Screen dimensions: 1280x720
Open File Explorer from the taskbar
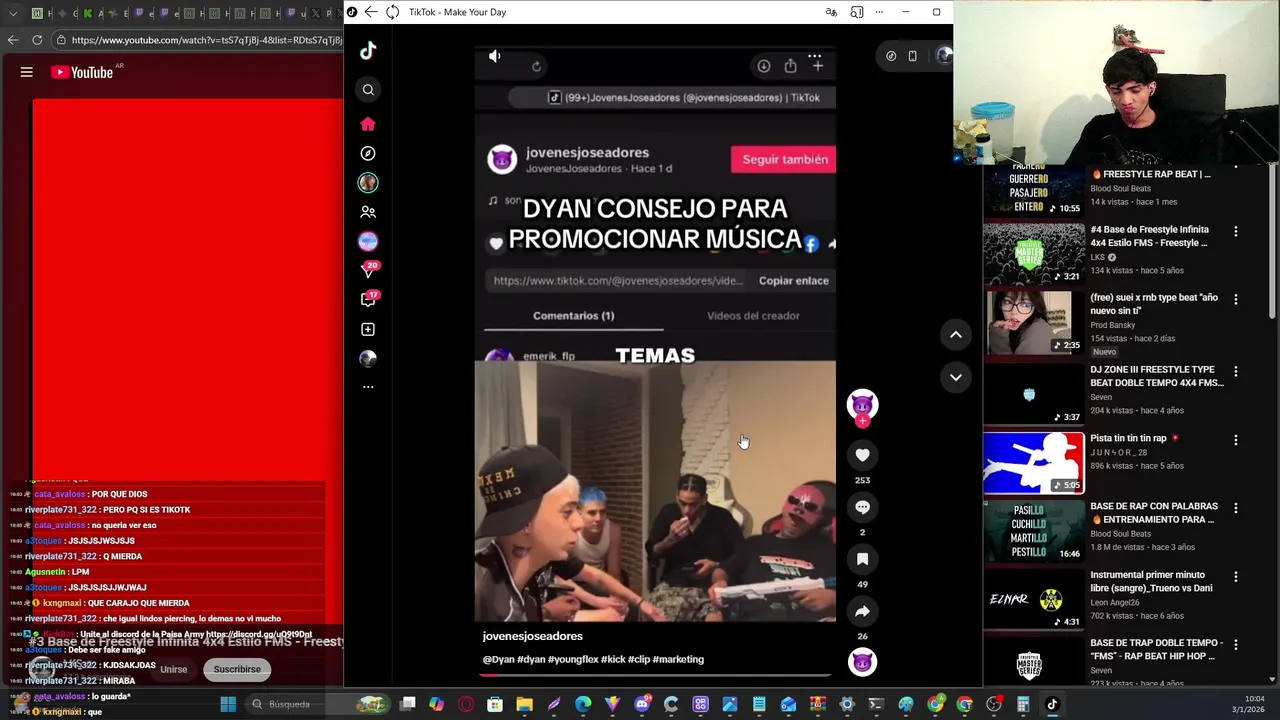pyautogui.click(x=524, y=704)
